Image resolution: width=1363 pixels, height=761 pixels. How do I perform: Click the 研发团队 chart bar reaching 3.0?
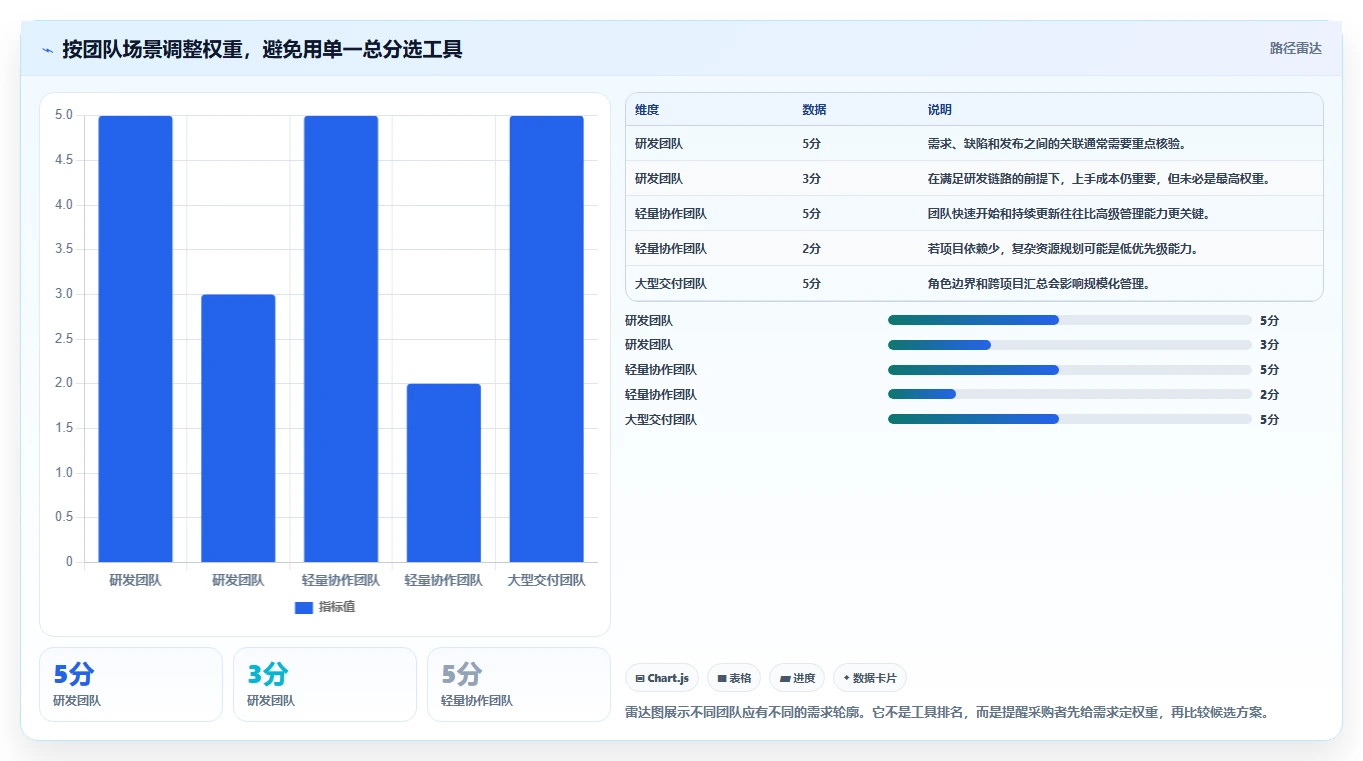(238, 428)
